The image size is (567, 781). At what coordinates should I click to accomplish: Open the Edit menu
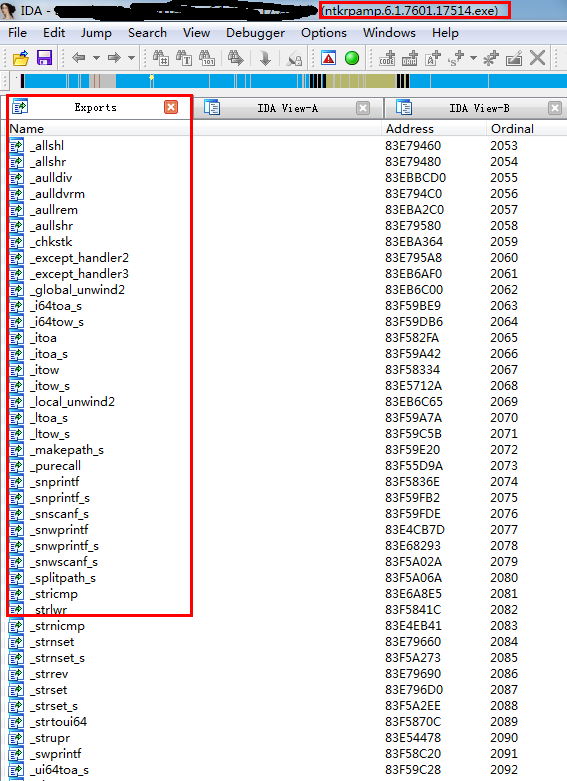pyautogui.click(x=54, y=33)
